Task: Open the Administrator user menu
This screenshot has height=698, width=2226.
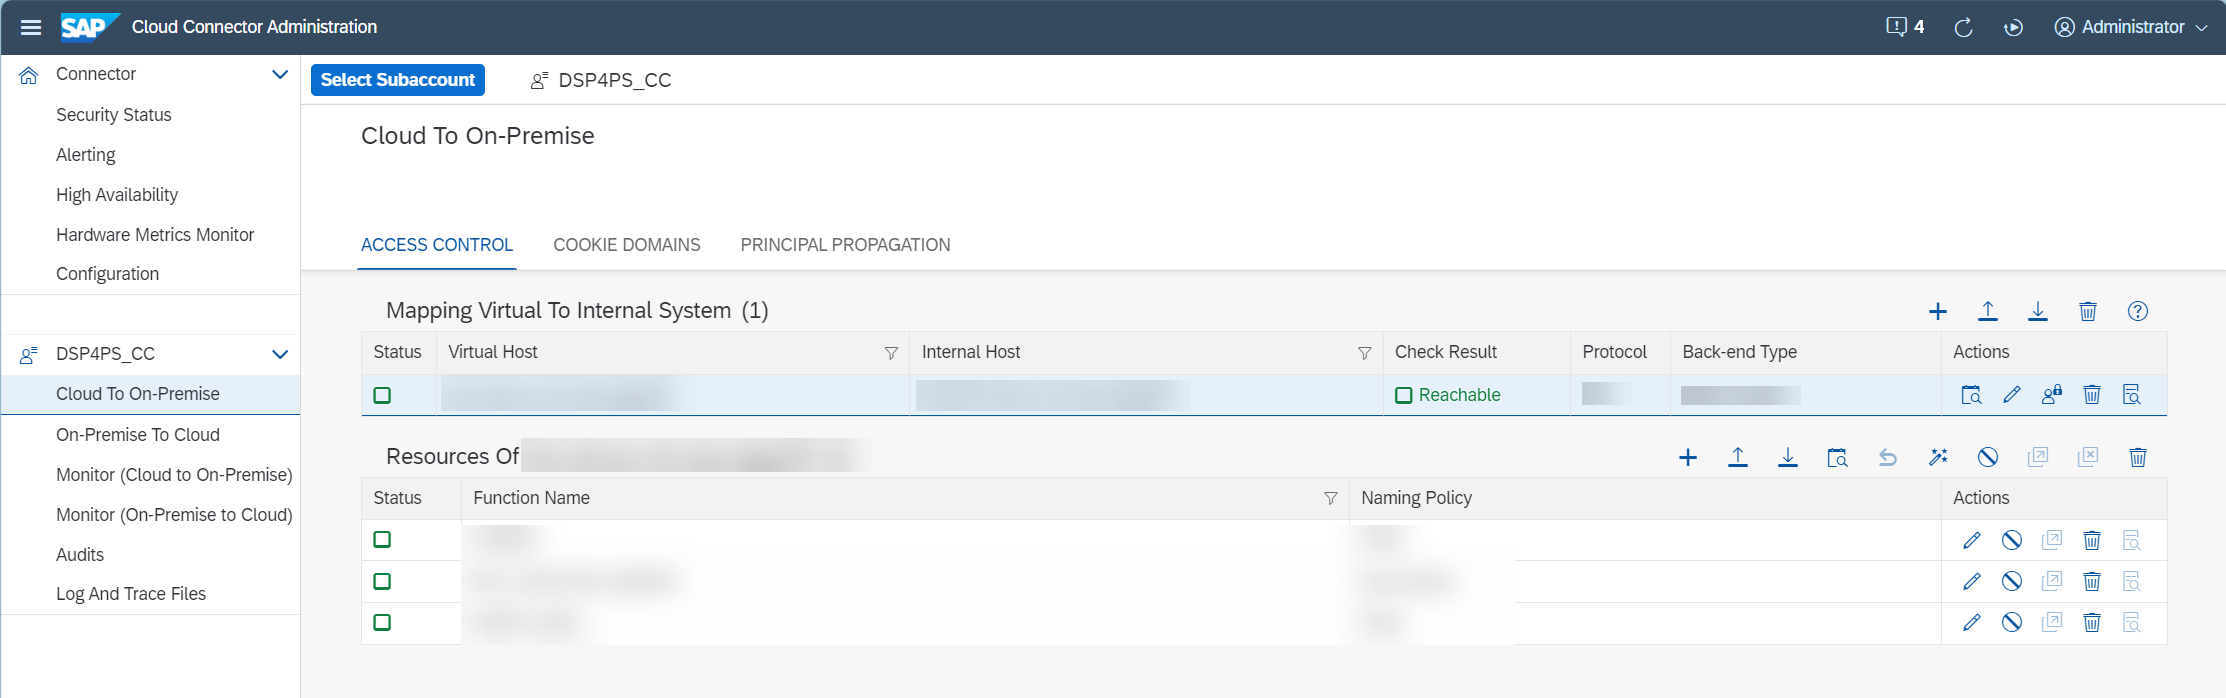Action: pos(2130,27)
